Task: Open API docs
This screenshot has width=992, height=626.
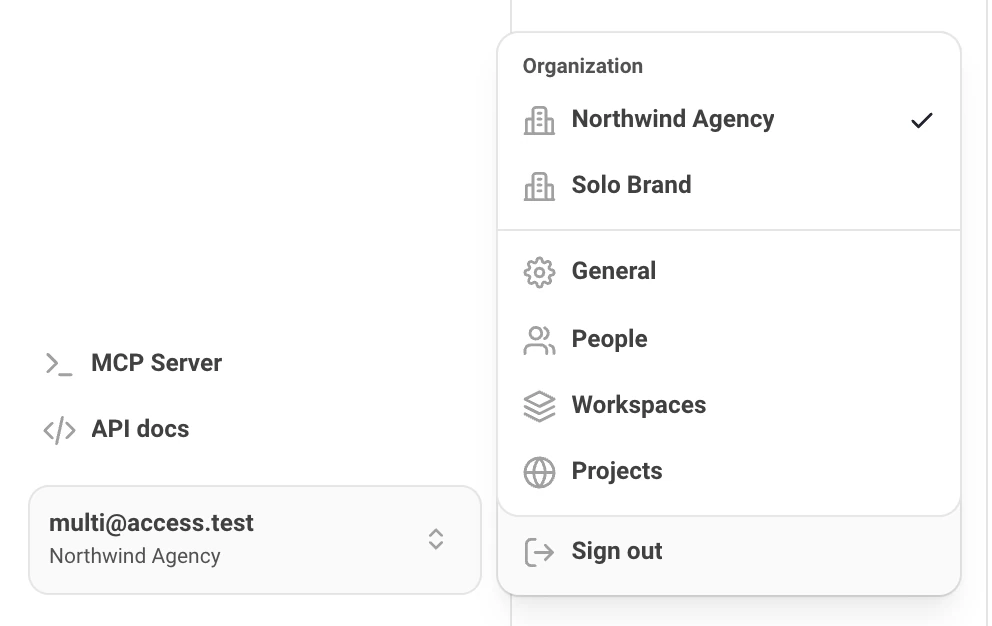Action: coord(116,429)
